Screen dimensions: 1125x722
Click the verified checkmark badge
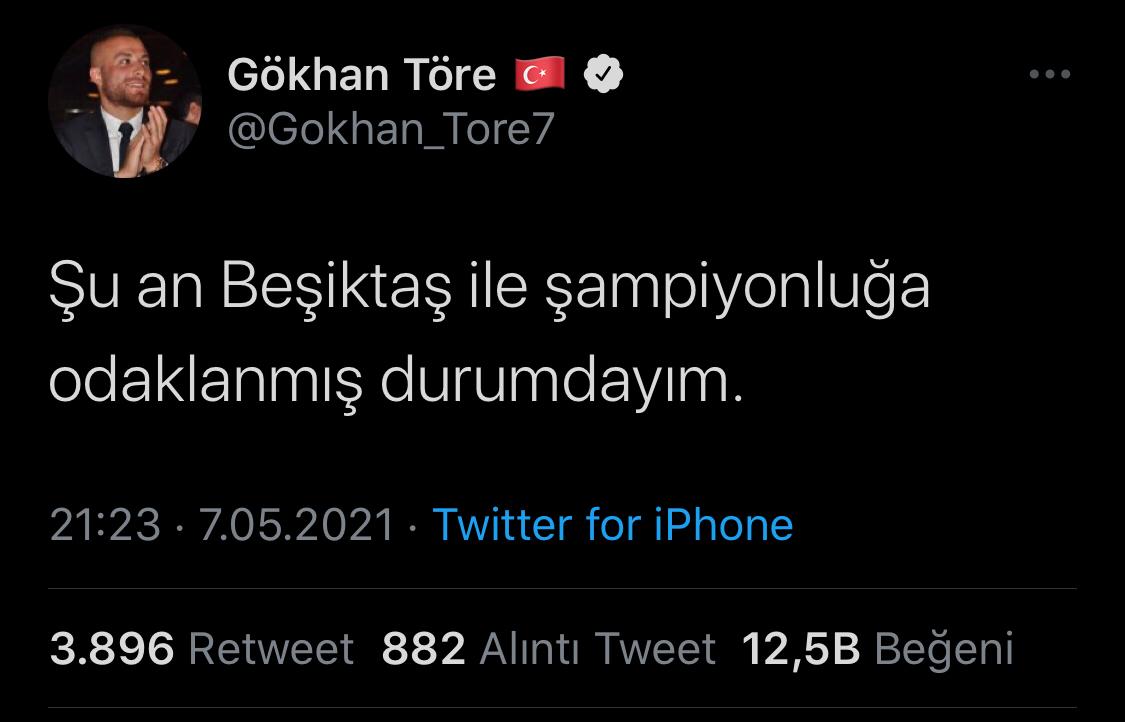tap(603, 75)
